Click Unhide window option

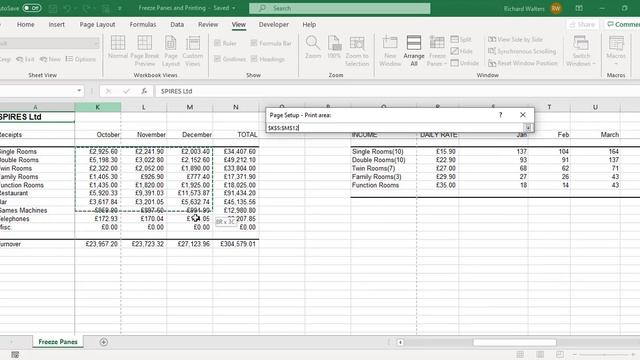point(465,63)
